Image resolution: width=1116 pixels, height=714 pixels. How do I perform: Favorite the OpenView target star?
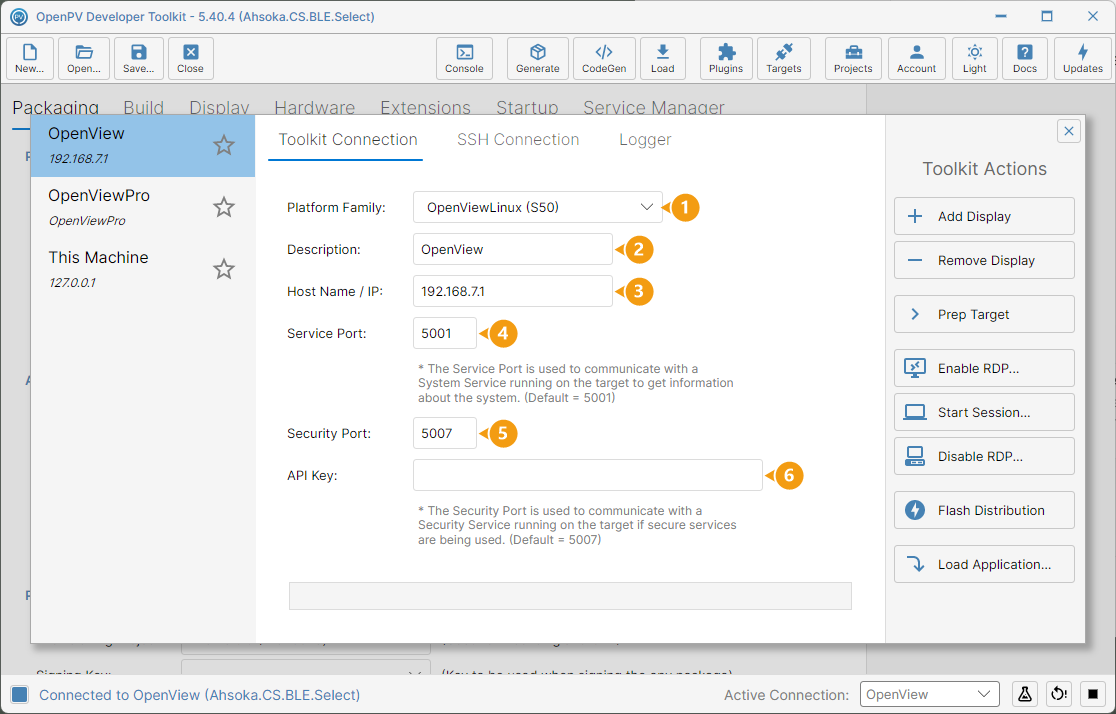pyautogui.click(x=224, y=145)
